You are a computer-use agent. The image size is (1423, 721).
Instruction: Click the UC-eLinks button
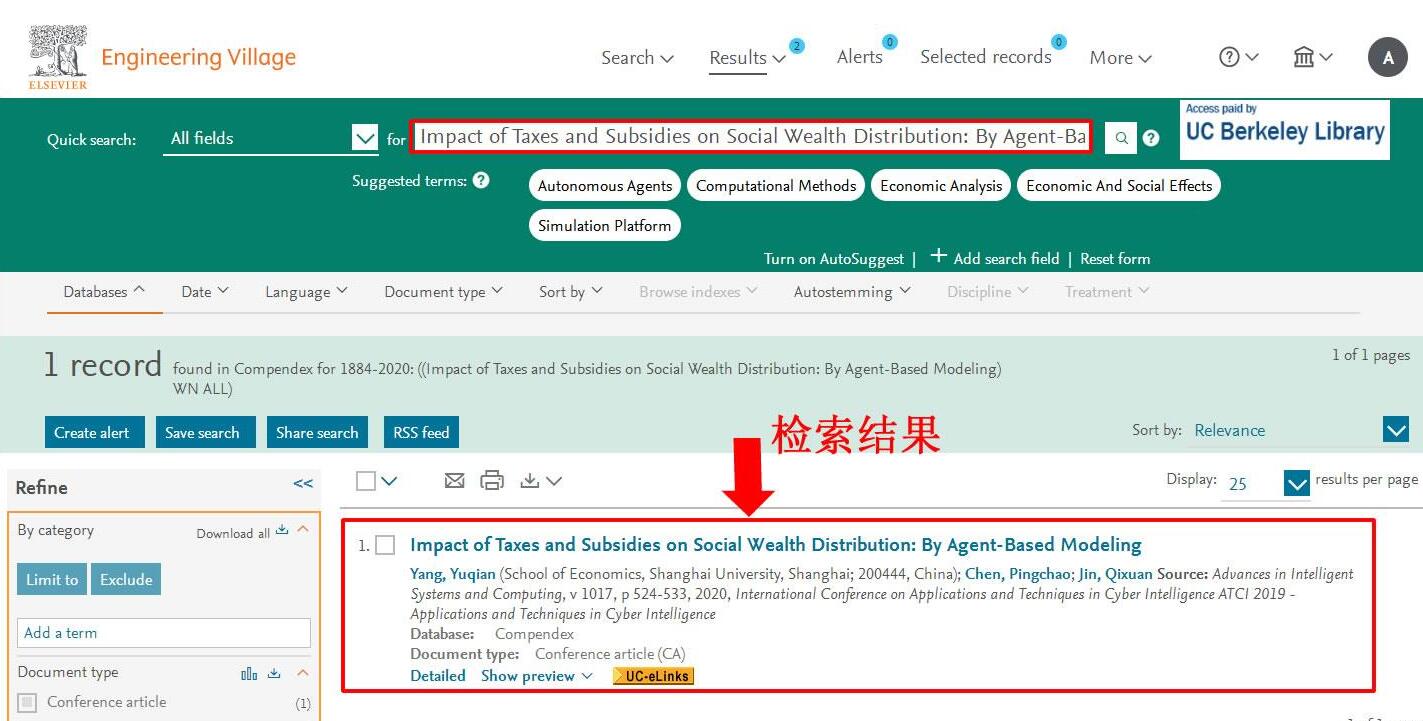(x=653, y=676)
